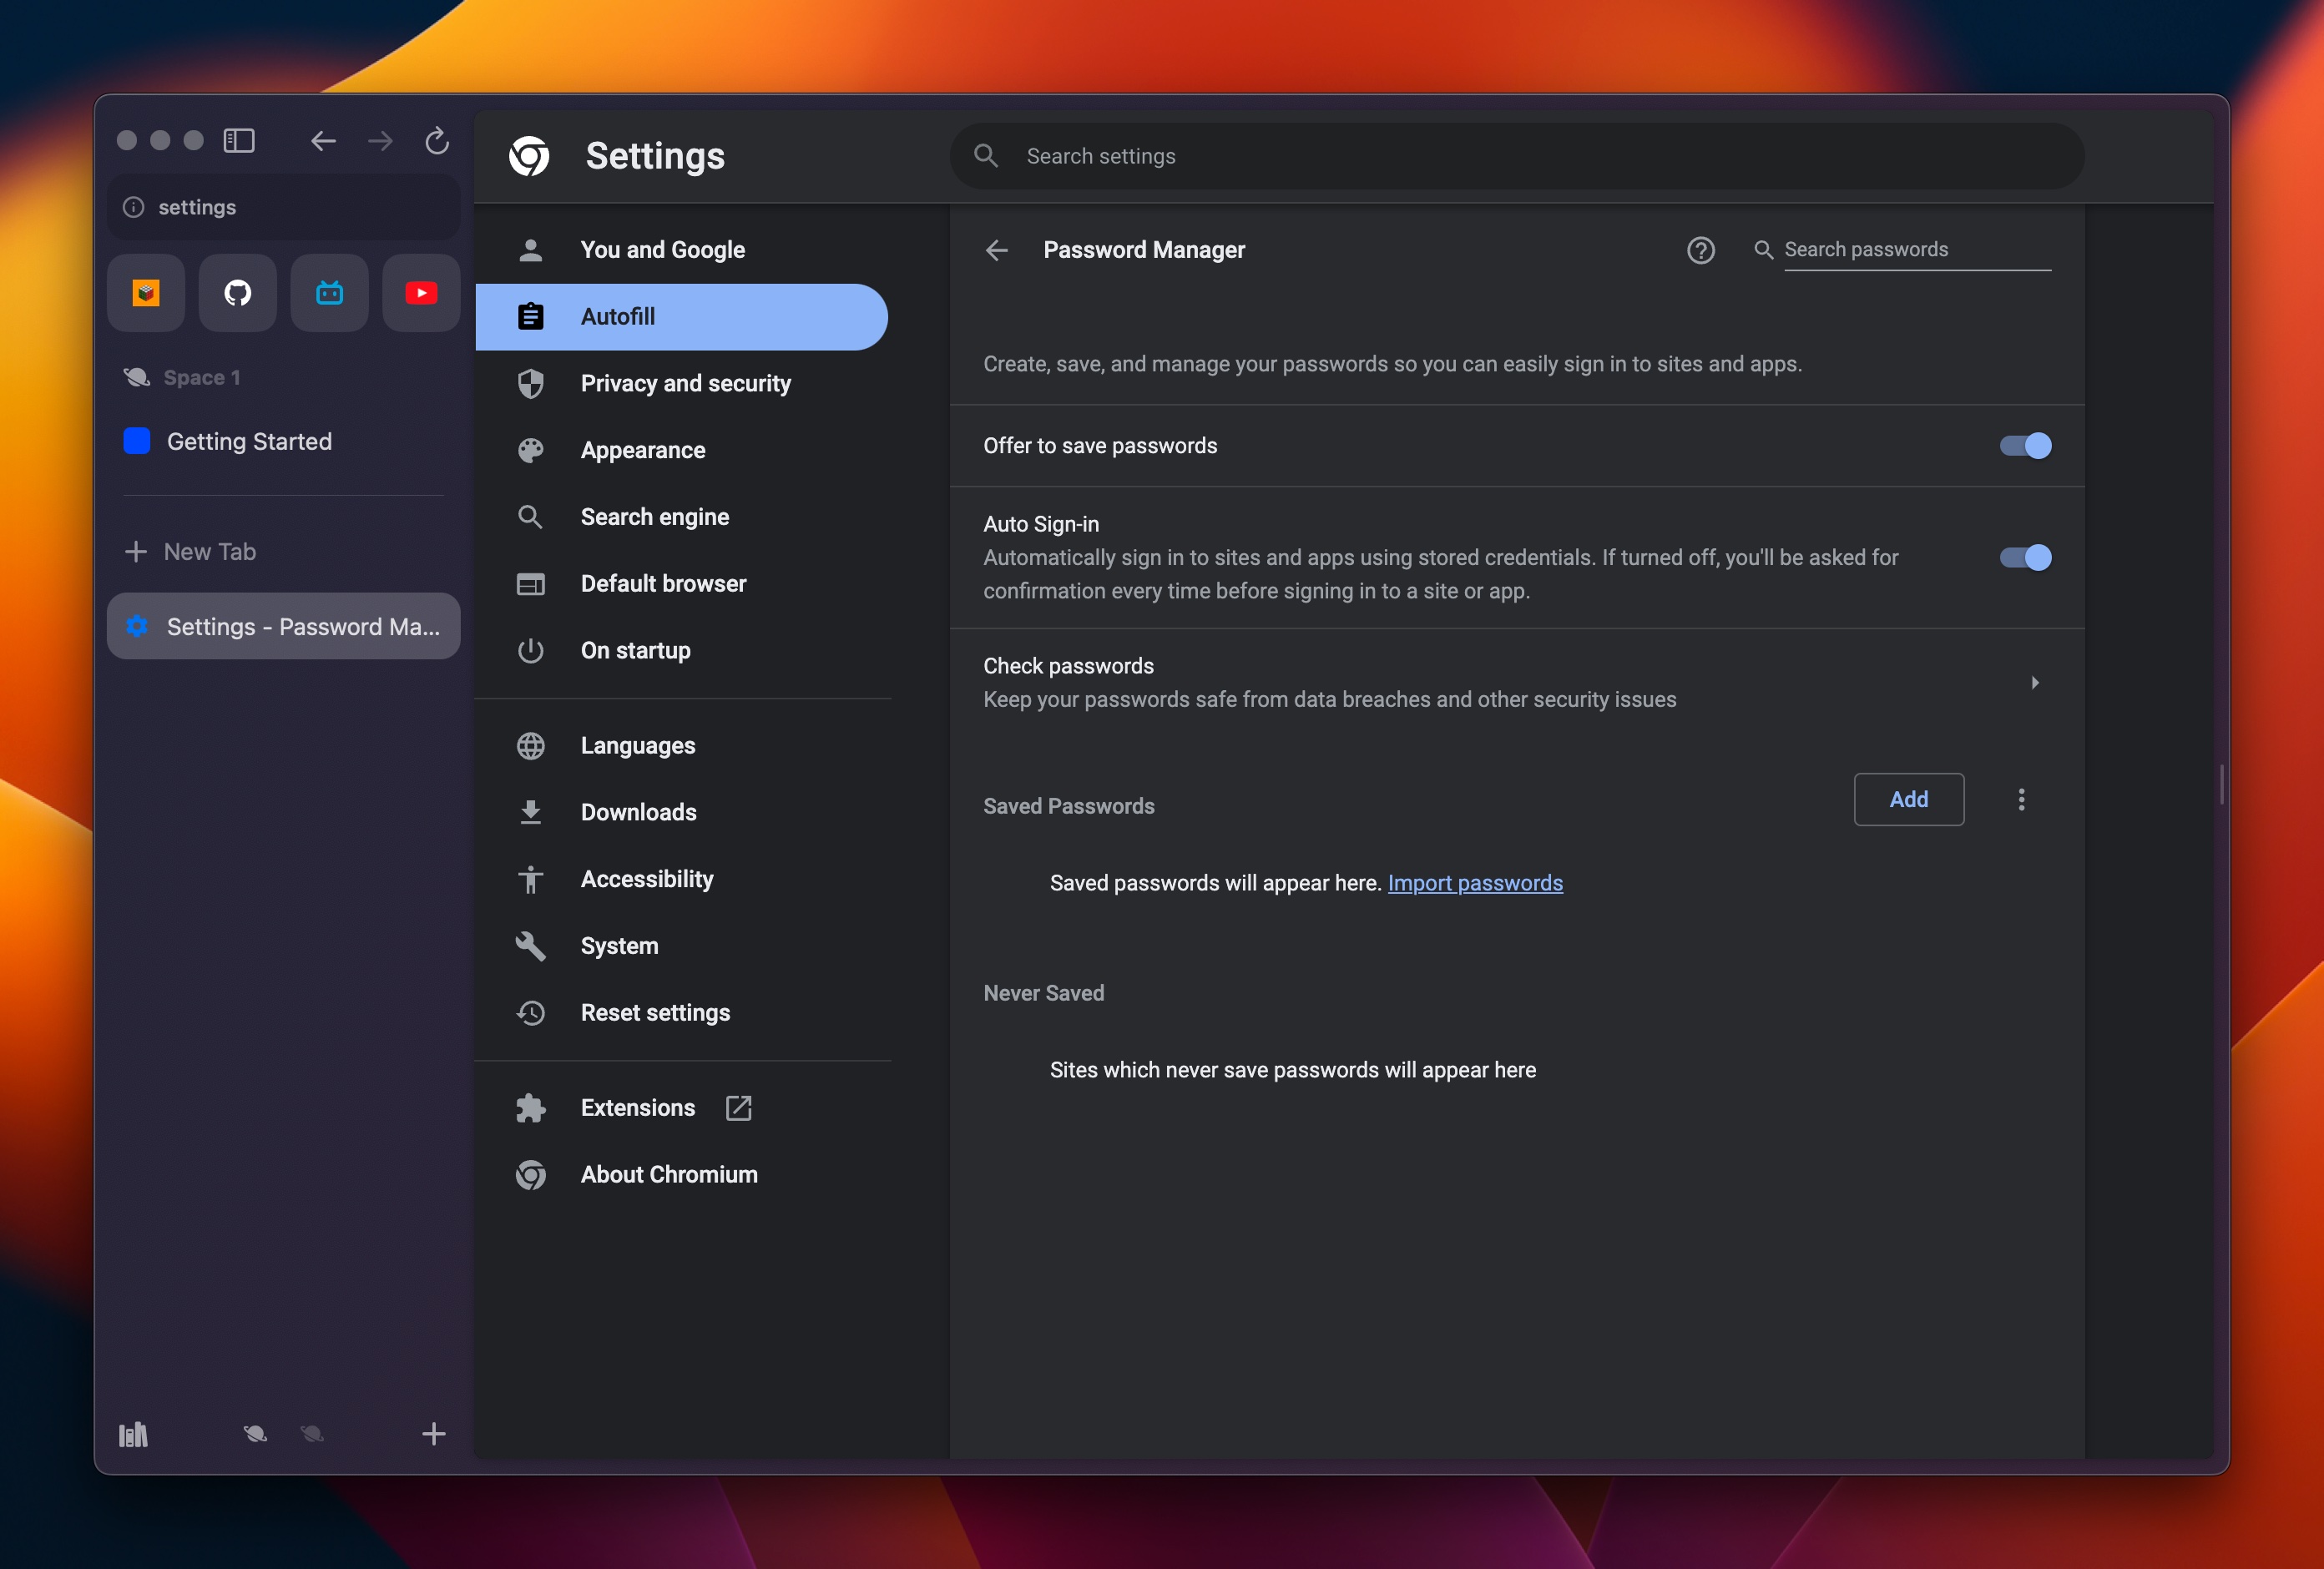Turn off the Auto Sign-in toggle
2324x1569 pixels.
pyautogui.click(x=2025, y=557)
